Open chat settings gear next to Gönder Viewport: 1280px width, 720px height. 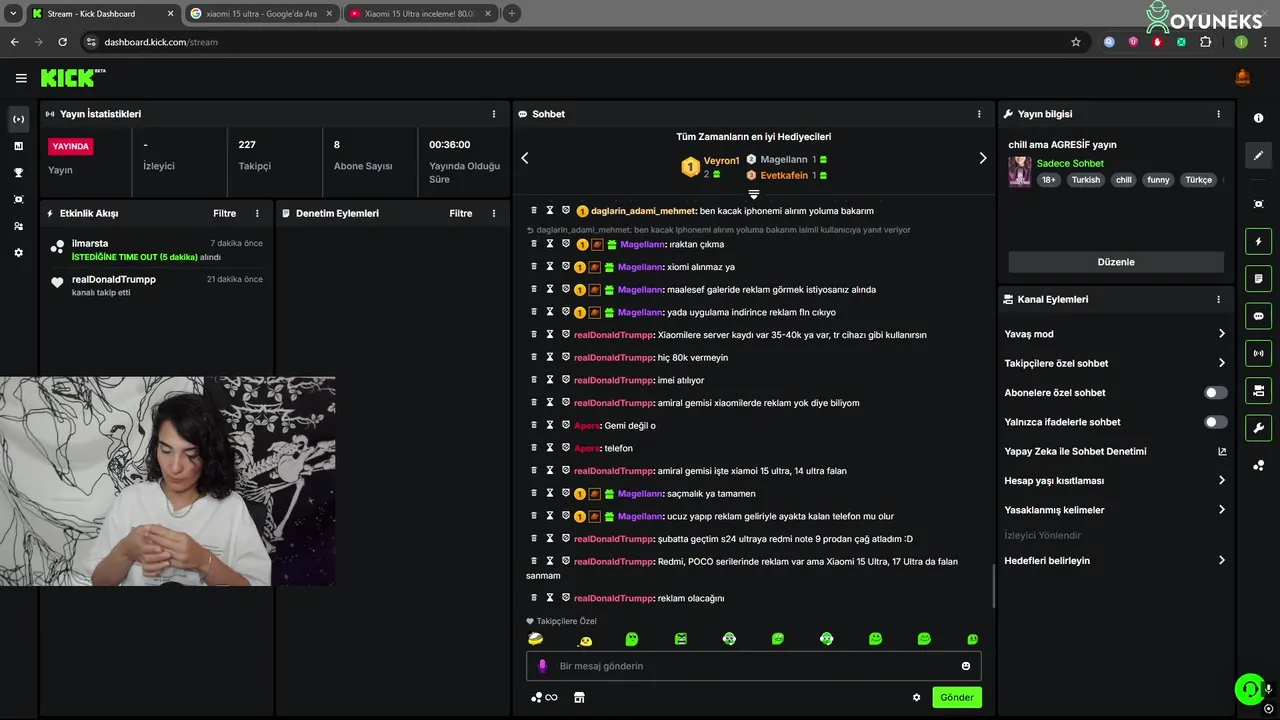pyautogui.click(x=916, y=698)
